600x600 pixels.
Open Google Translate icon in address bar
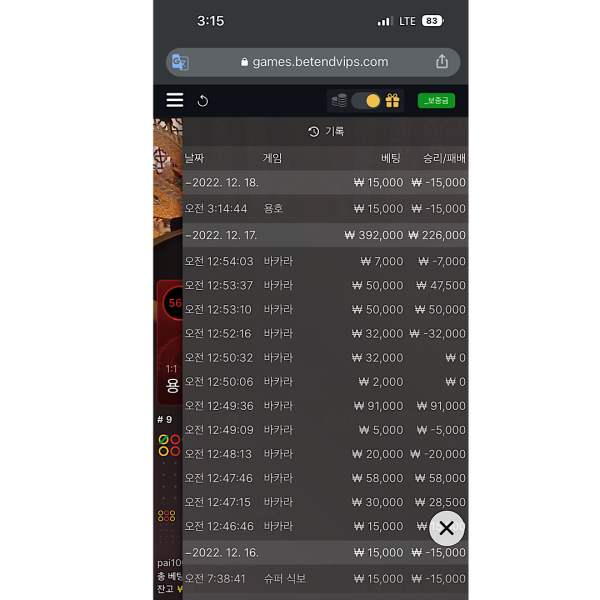pyautogui.click(x=180, y=62)
